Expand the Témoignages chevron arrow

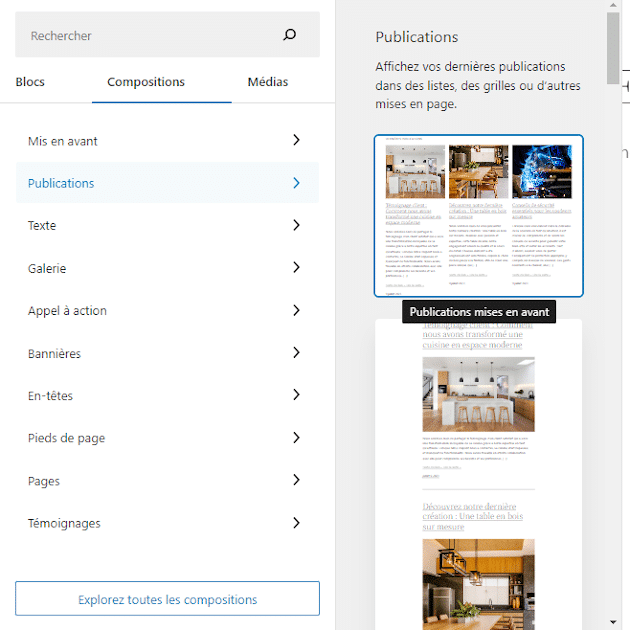tap(296, 523)
